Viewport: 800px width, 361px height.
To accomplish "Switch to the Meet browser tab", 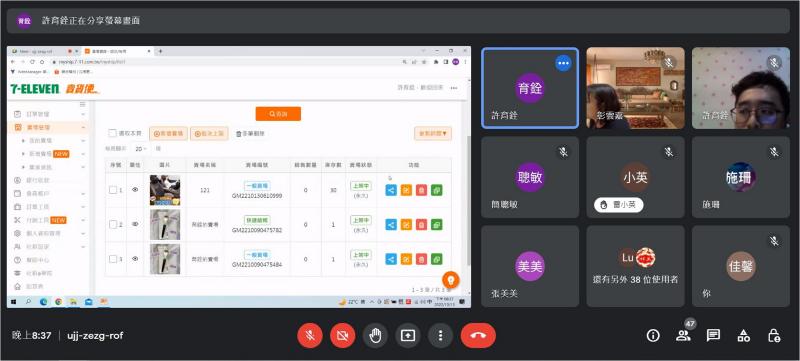I will [43, 51].
